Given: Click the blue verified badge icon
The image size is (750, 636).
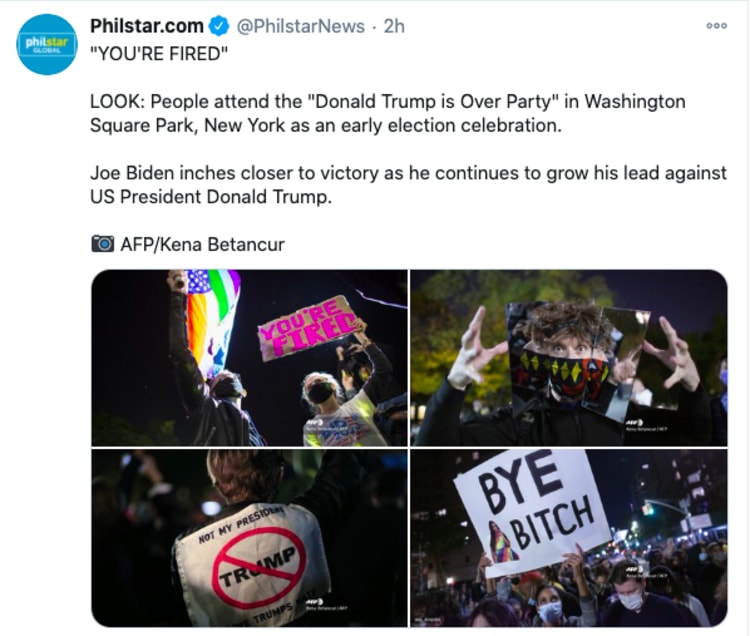Looking at the screenshot, I should [x=220, y=26].
